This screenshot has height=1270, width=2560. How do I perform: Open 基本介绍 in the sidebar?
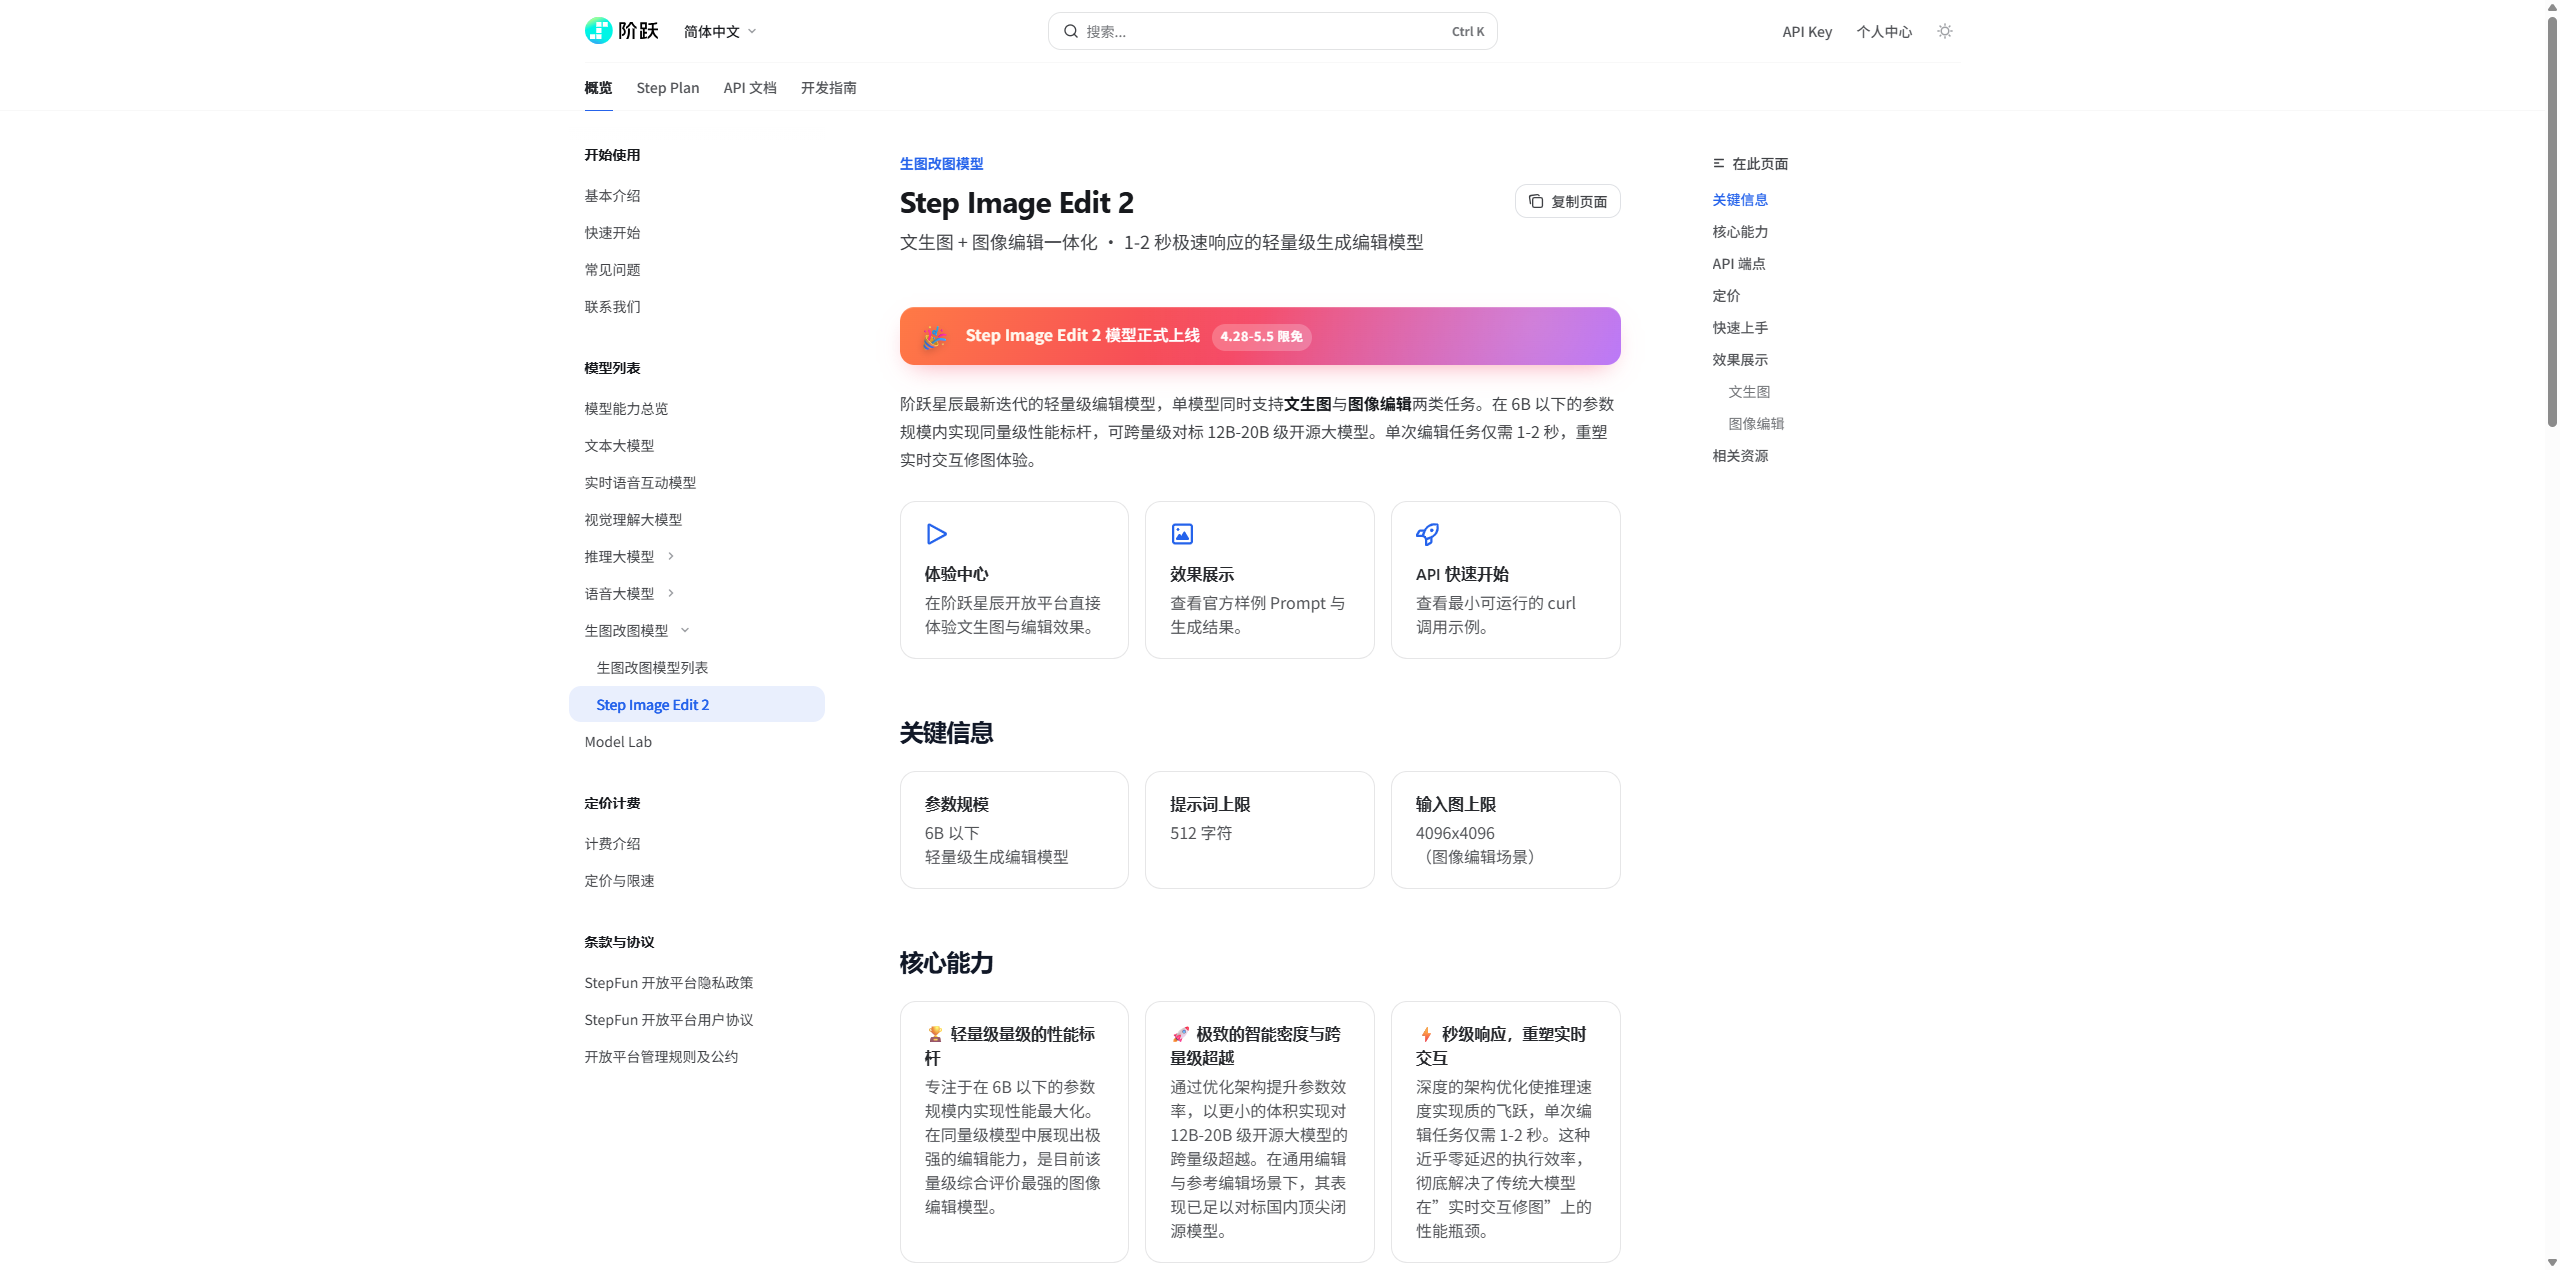pos(612,196)
